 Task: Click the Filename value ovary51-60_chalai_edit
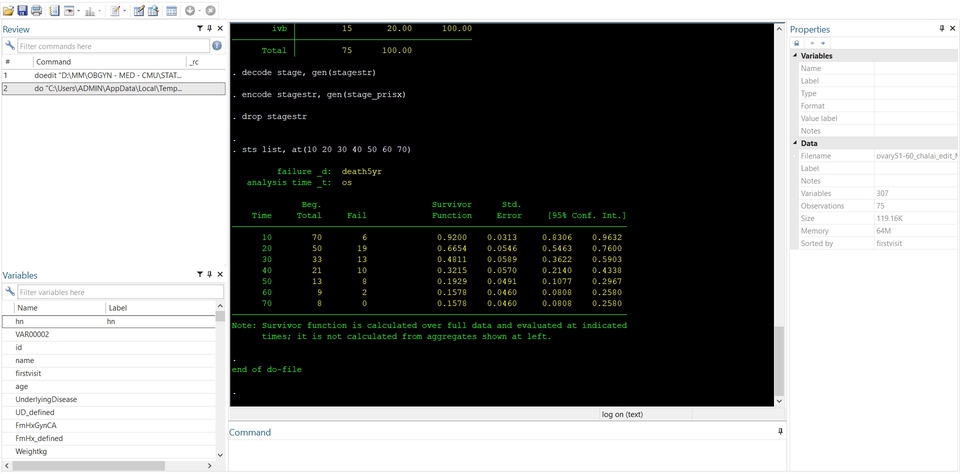[916, 156]
